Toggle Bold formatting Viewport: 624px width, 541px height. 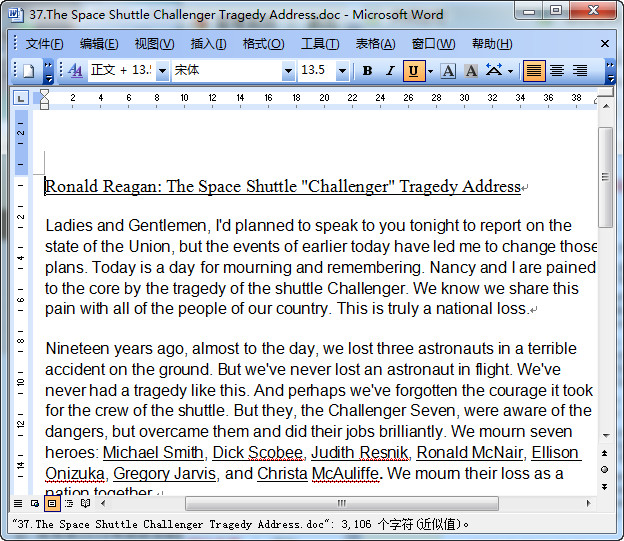click(x=367, y=71)
